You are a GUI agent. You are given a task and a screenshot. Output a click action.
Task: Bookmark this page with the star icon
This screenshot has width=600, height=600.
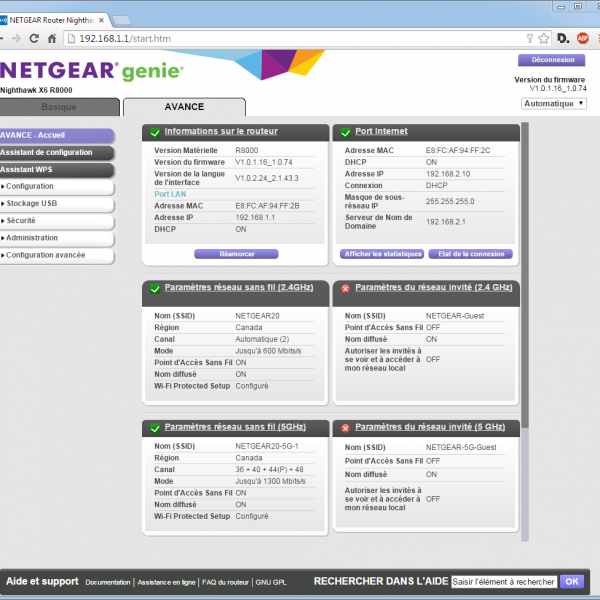pyautogui.click(x=543, y=39)
